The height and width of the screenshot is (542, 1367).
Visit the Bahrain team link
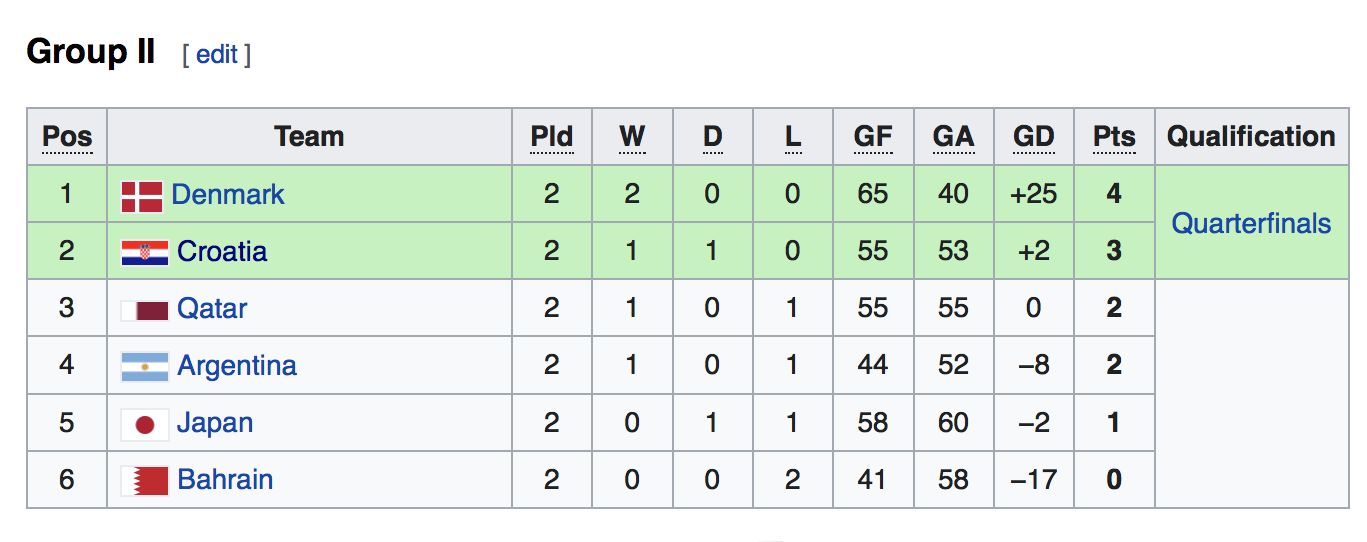[225, 479]
